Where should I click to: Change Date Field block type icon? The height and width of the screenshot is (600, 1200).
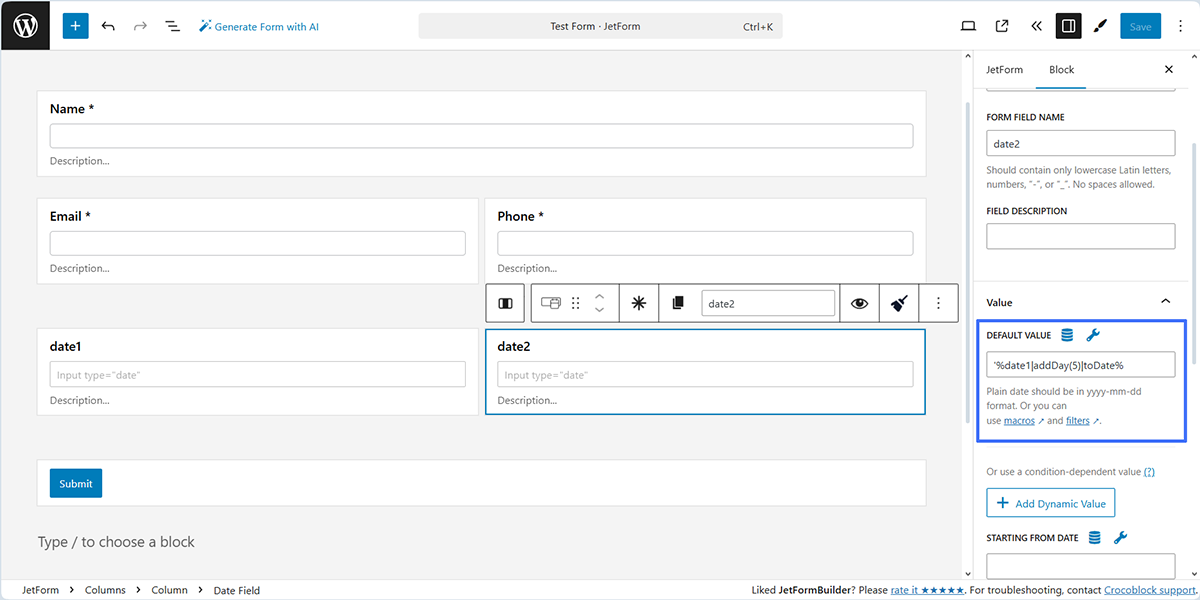(x=549, y=303)
